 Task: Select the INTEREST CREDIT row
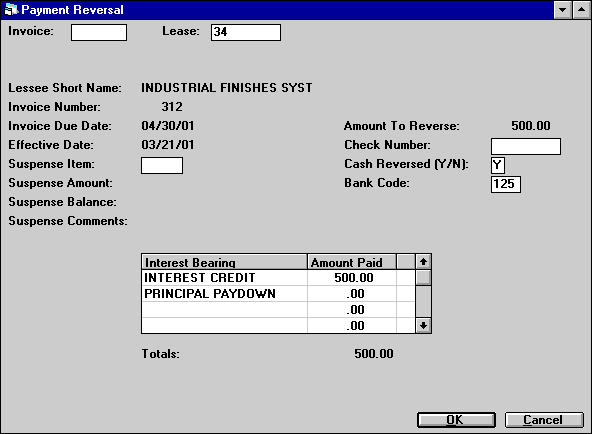278,278
